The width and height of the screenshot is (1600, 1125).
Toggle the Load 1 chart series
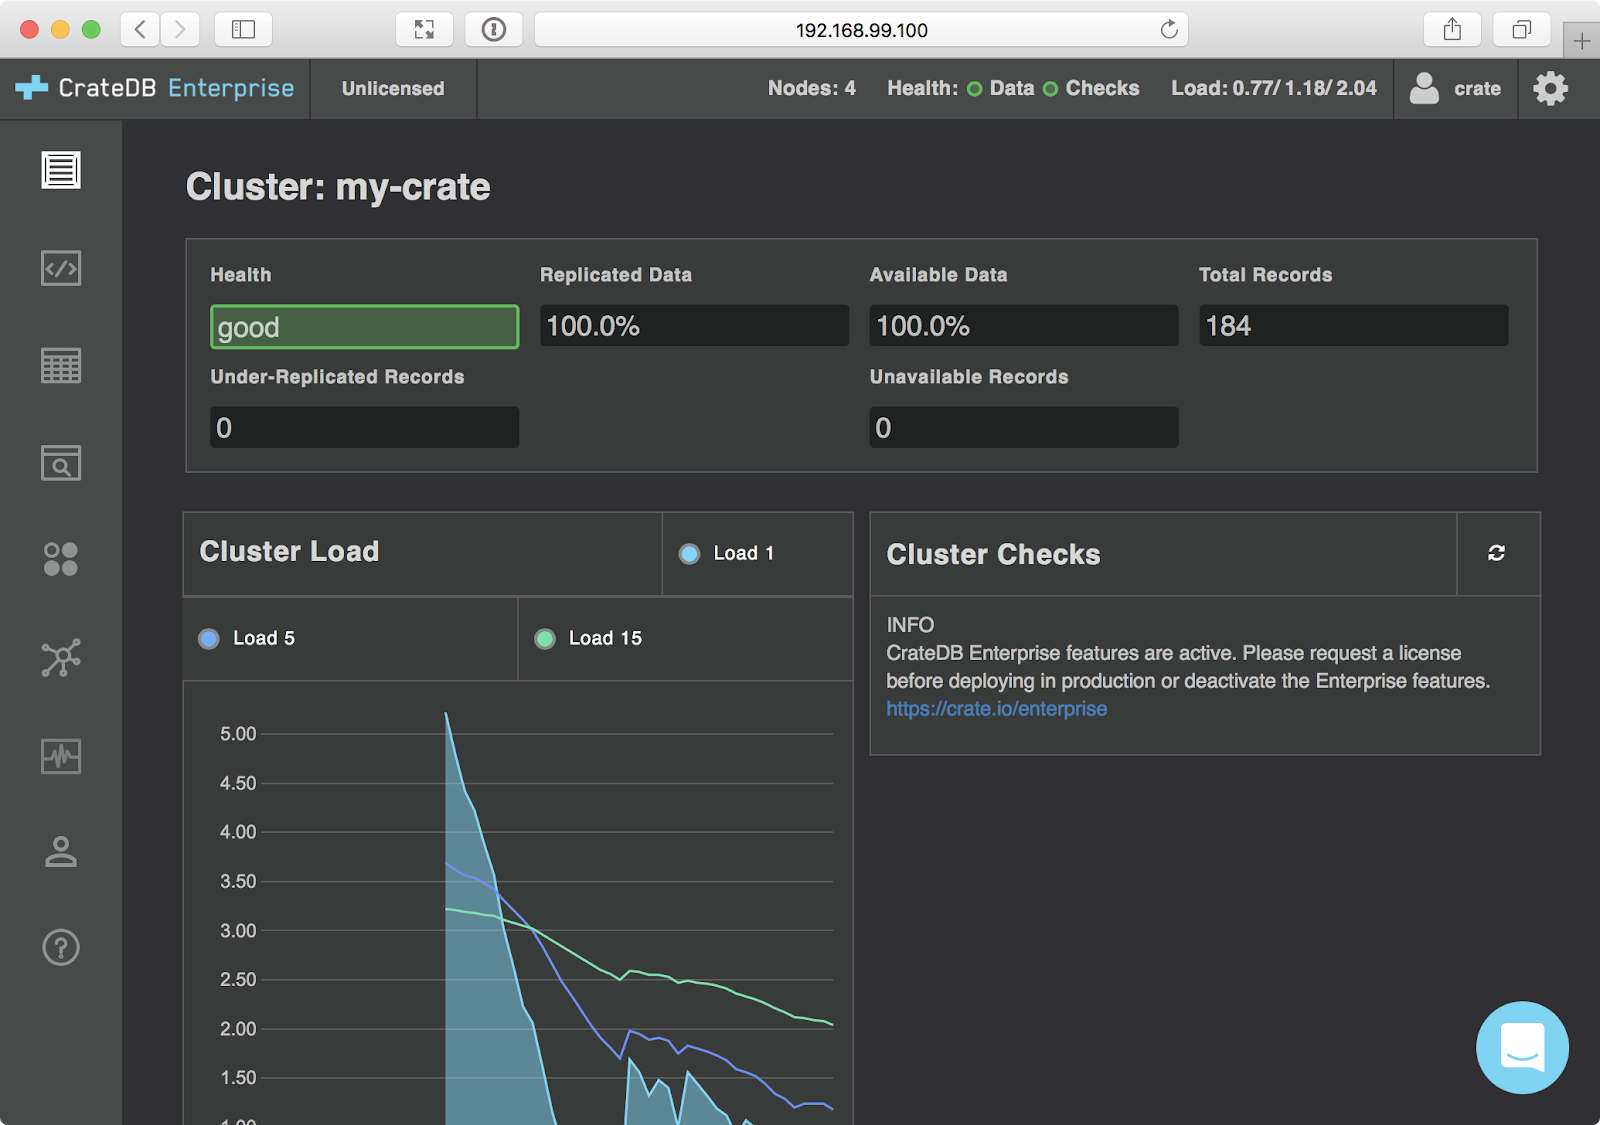pyautogui.click(x=728, y=554)
